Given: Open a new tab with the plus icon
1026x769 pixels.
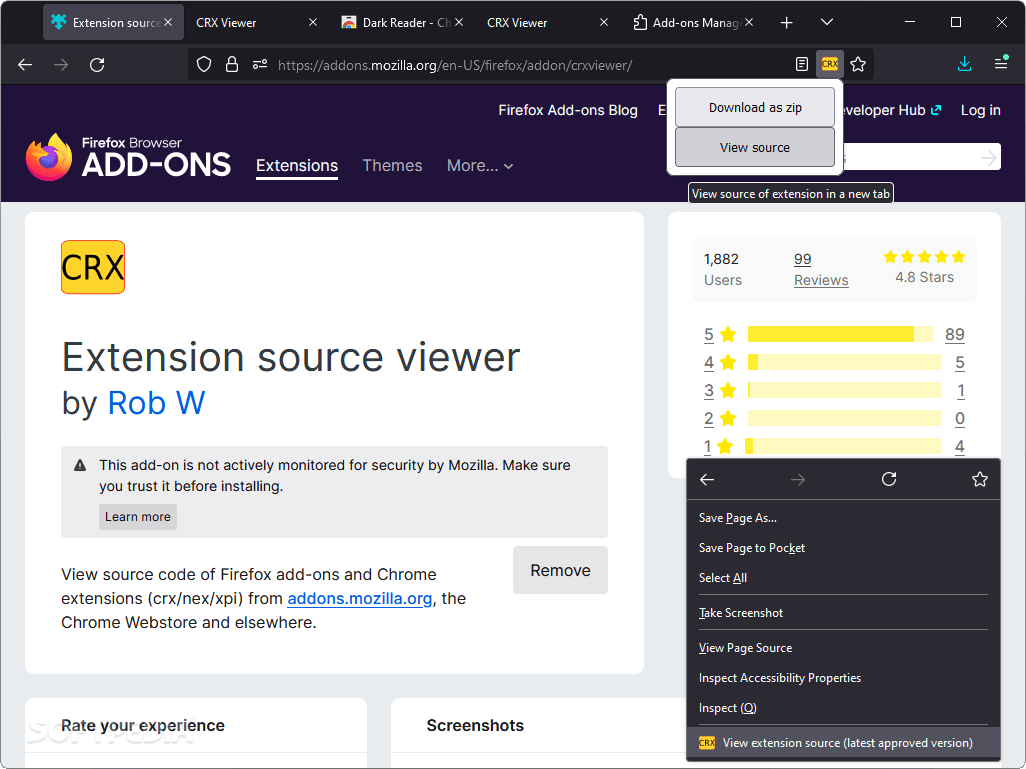Looking at the screenshot, I should click(x=787, y=21).
